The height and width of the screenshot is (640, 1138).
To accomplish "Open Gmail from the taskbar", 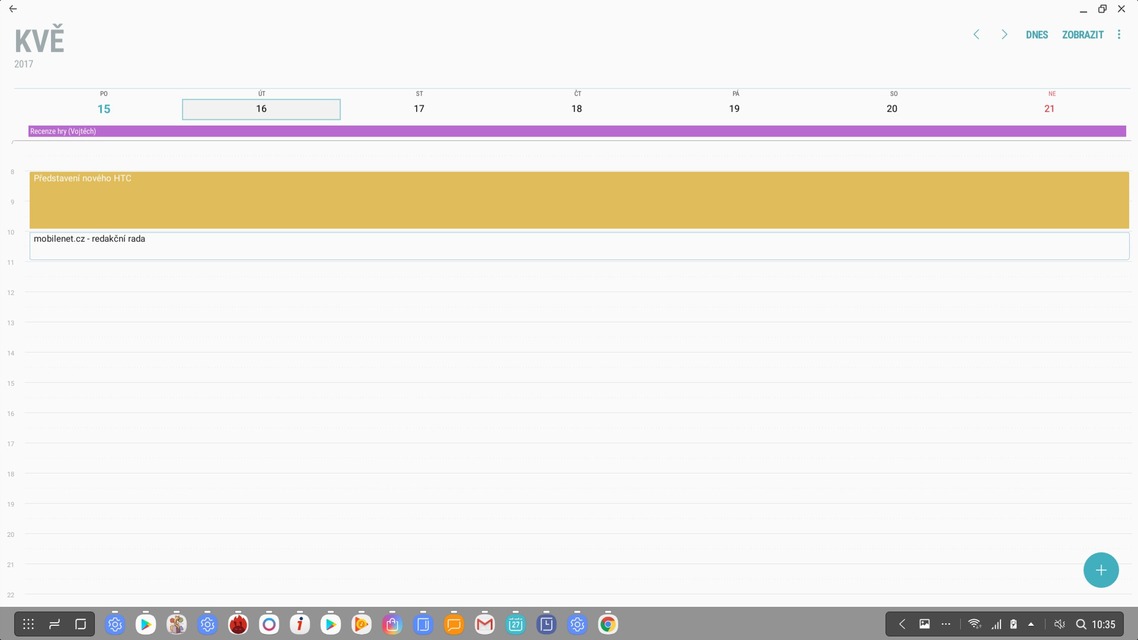I will click(x=485, y=625).
